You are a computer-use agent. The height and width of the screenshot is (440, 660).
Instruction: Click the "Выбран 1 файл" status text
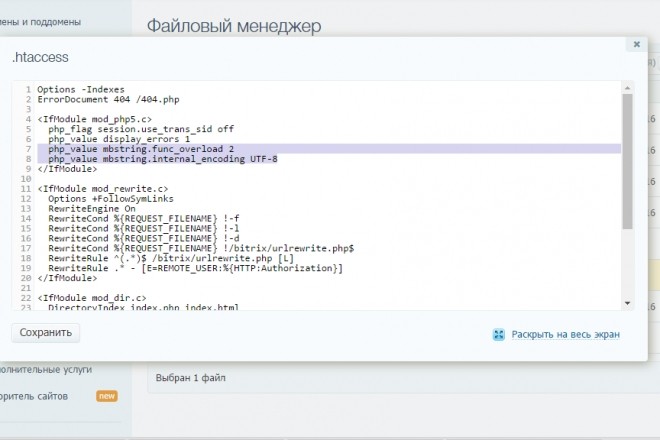click(x=190, y=378)
